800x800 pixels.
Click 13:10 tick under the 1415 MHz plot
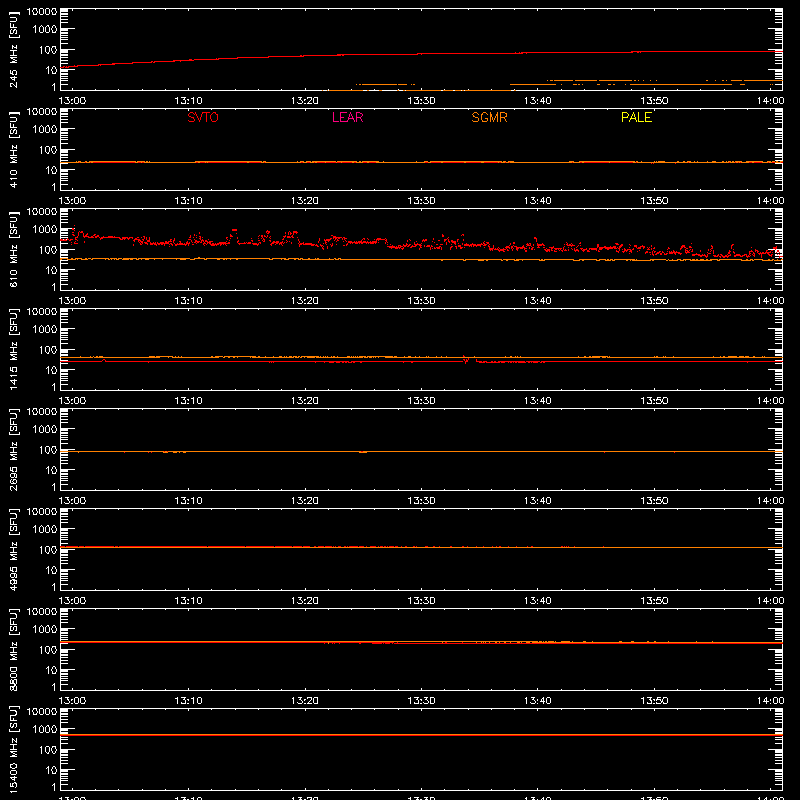(188, 401)
